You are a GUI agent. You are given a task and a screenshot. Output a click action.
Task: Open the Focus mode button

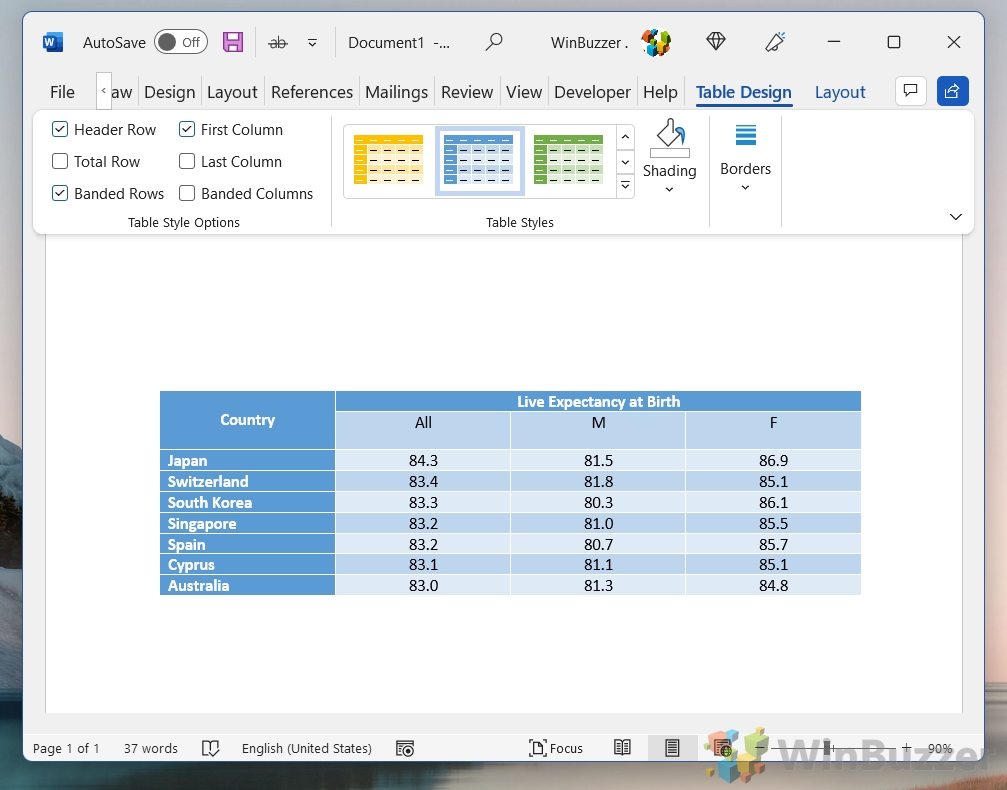pos(555,748)
